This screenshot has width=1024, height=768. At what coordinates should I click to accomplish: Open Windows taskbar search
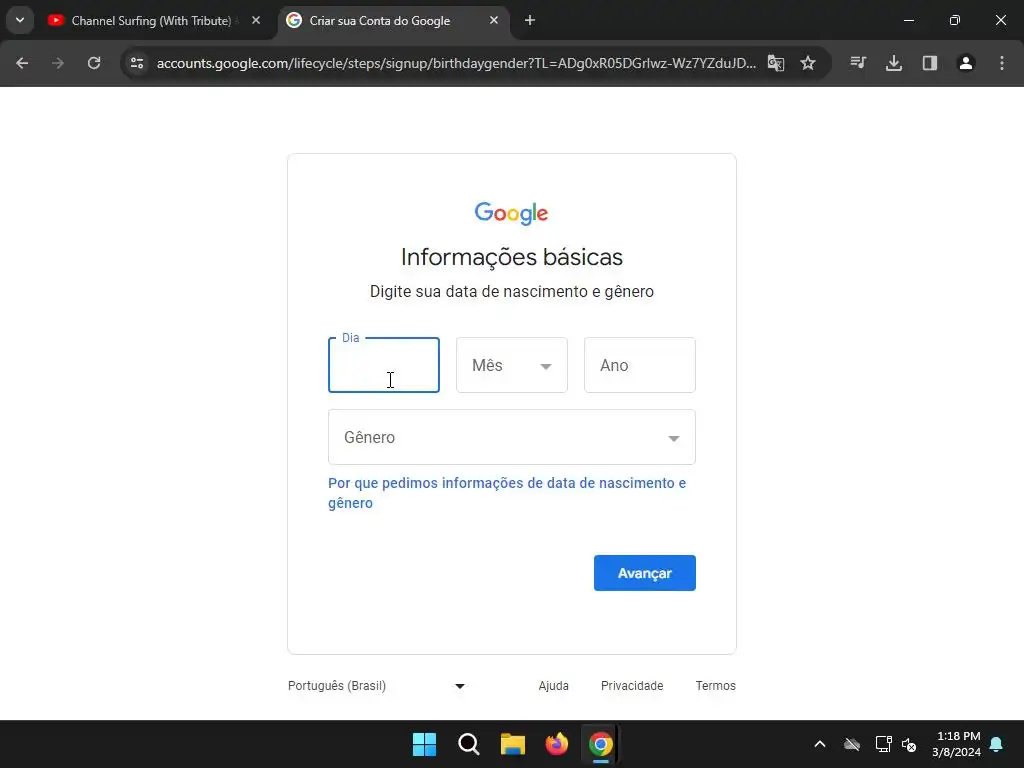pos(469,744)
